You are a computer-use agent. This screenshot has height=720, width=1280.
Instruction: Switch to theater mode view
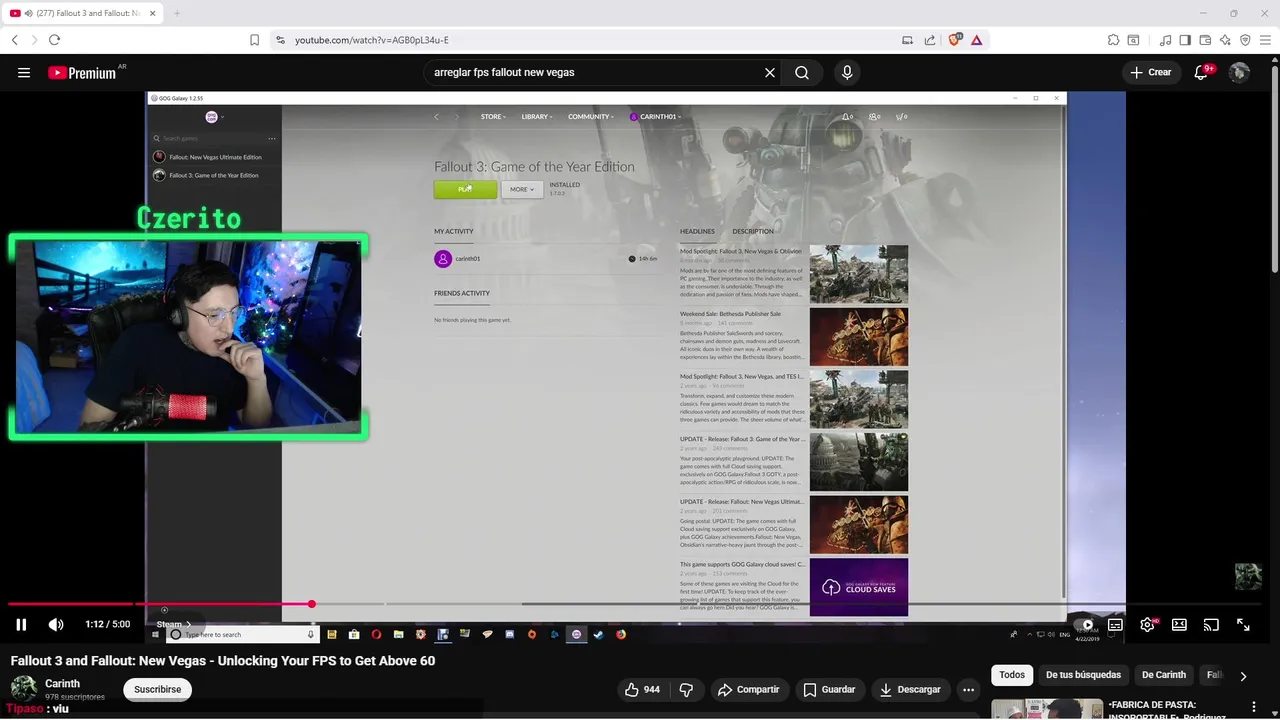[1179, 625]
